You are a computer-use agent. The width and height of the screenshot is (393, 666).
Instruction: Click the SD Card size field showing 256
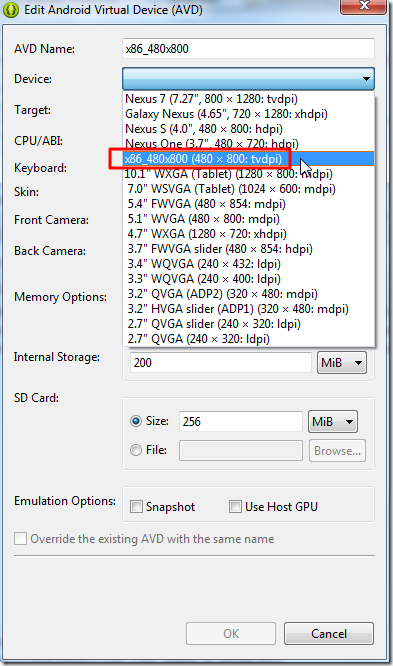(240, 421)
